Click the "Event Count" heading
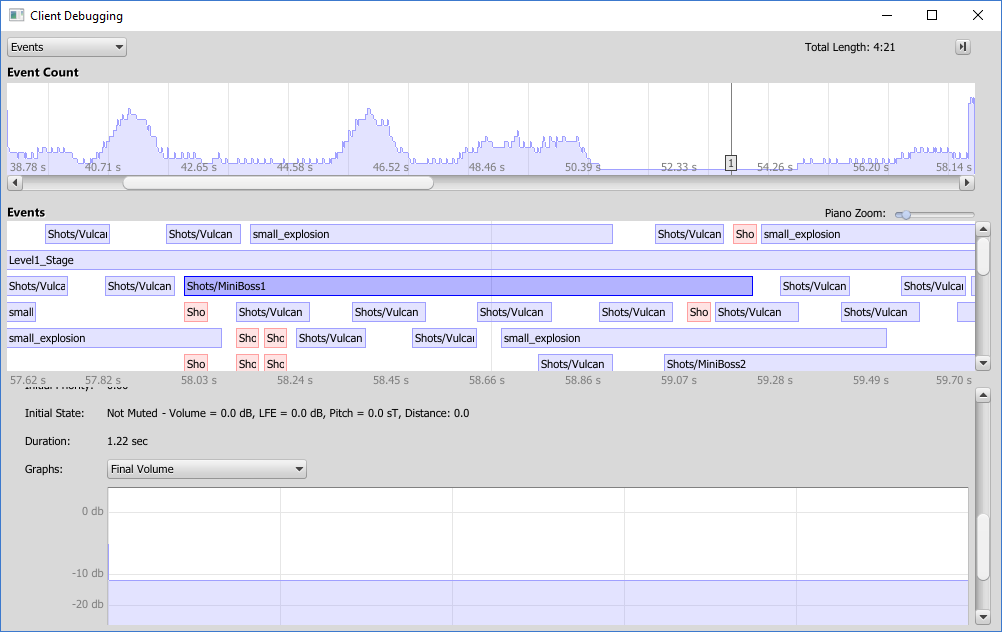This screenshot has height=632, width=1002. (43, 73)
